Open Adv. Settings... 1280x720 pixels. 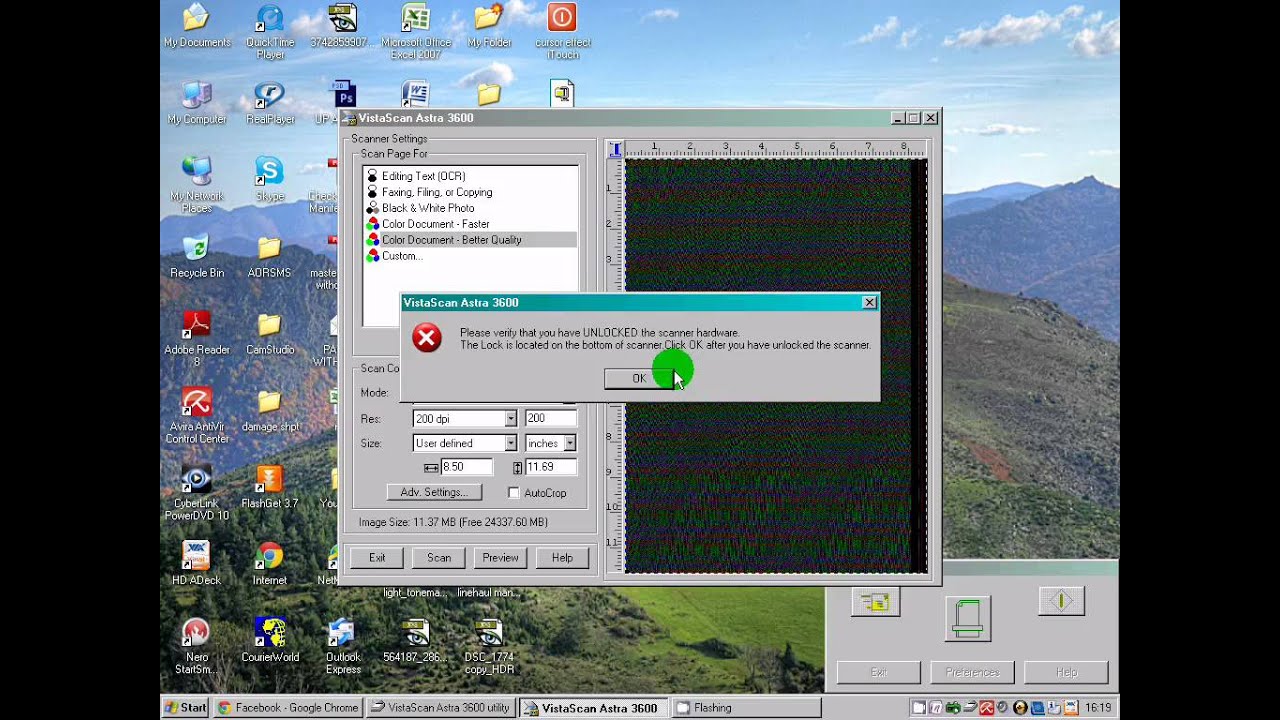pyautogui.click(x=434, y=492)
